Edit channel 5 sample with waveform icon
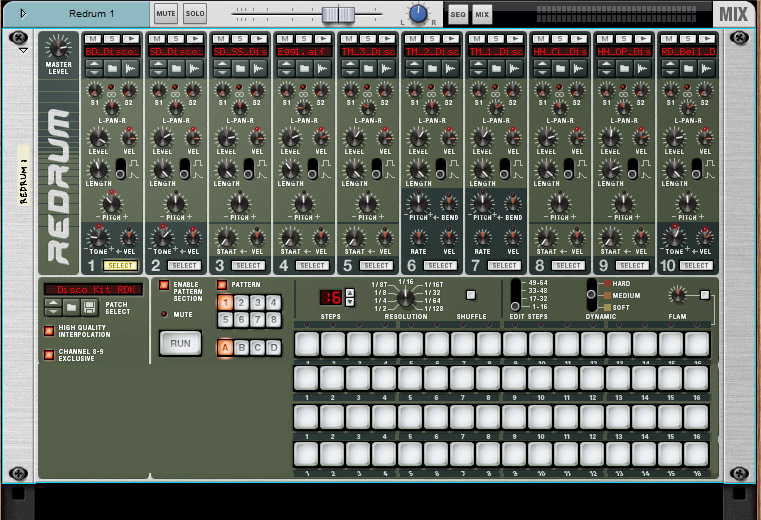761x520 pixels. (387, 68)
